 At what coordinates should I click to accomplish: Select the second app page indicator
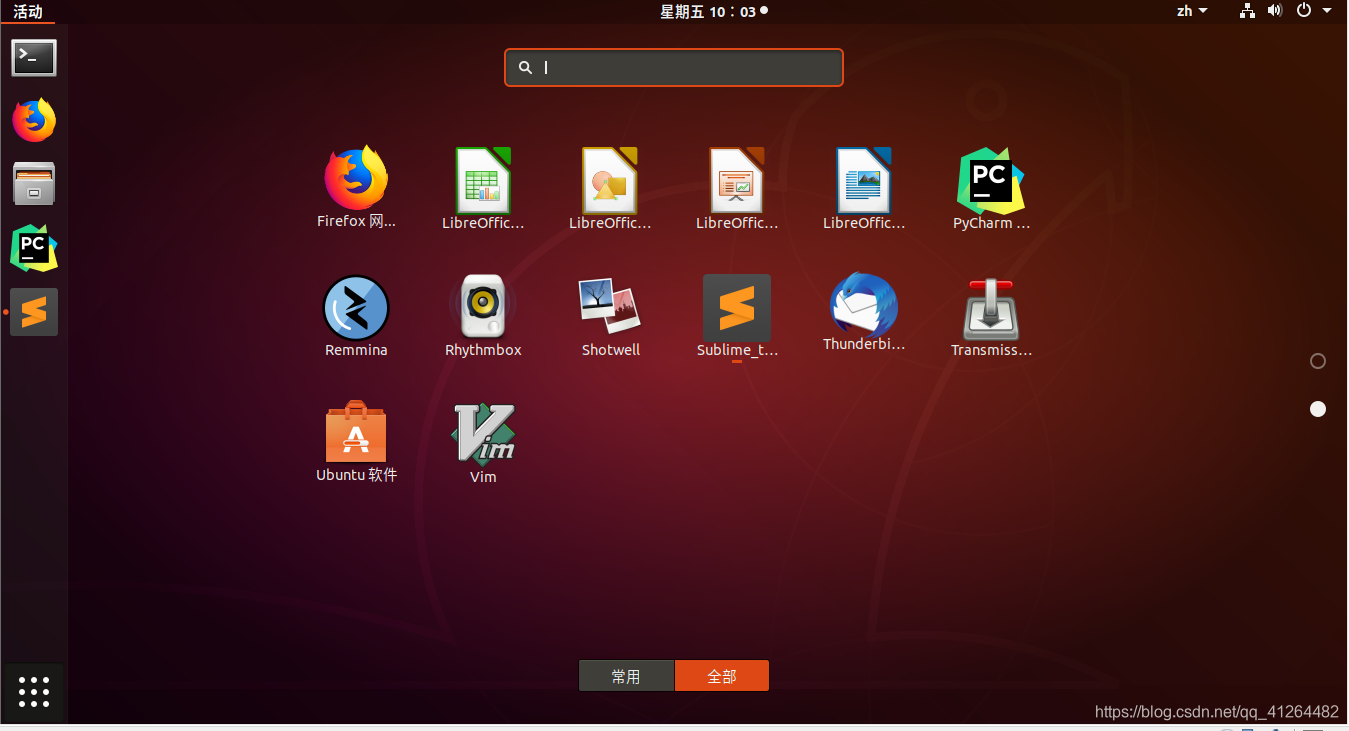(1318, 409)
